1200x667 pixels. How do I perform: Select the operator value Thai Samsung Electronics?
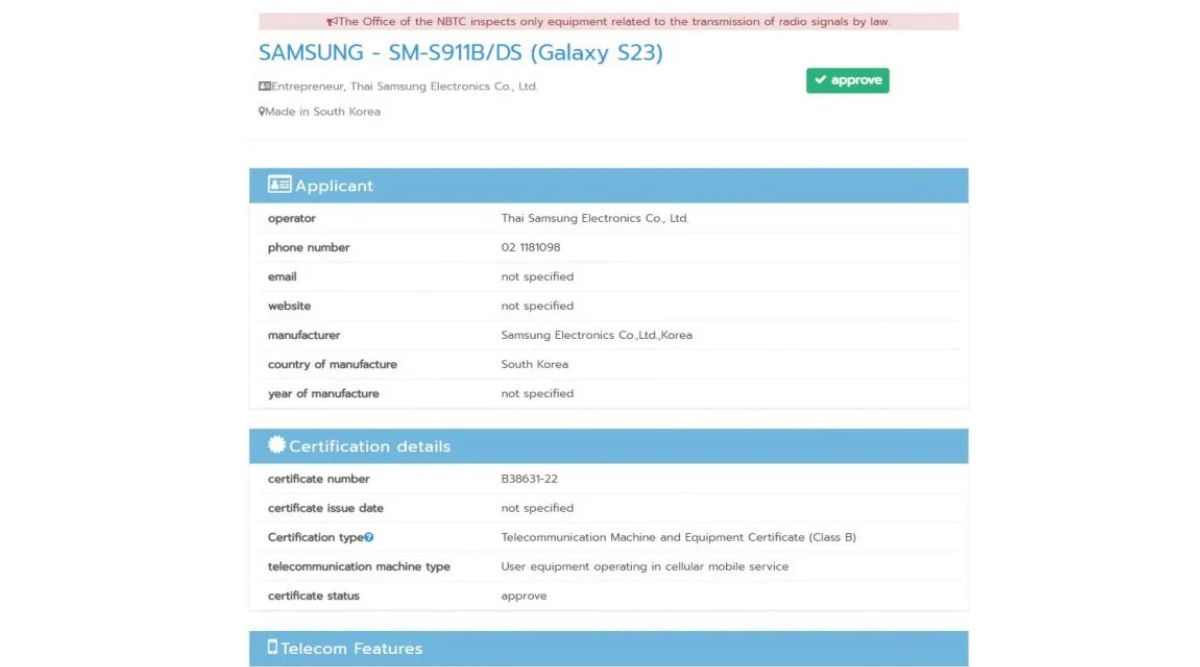(595, 218)
